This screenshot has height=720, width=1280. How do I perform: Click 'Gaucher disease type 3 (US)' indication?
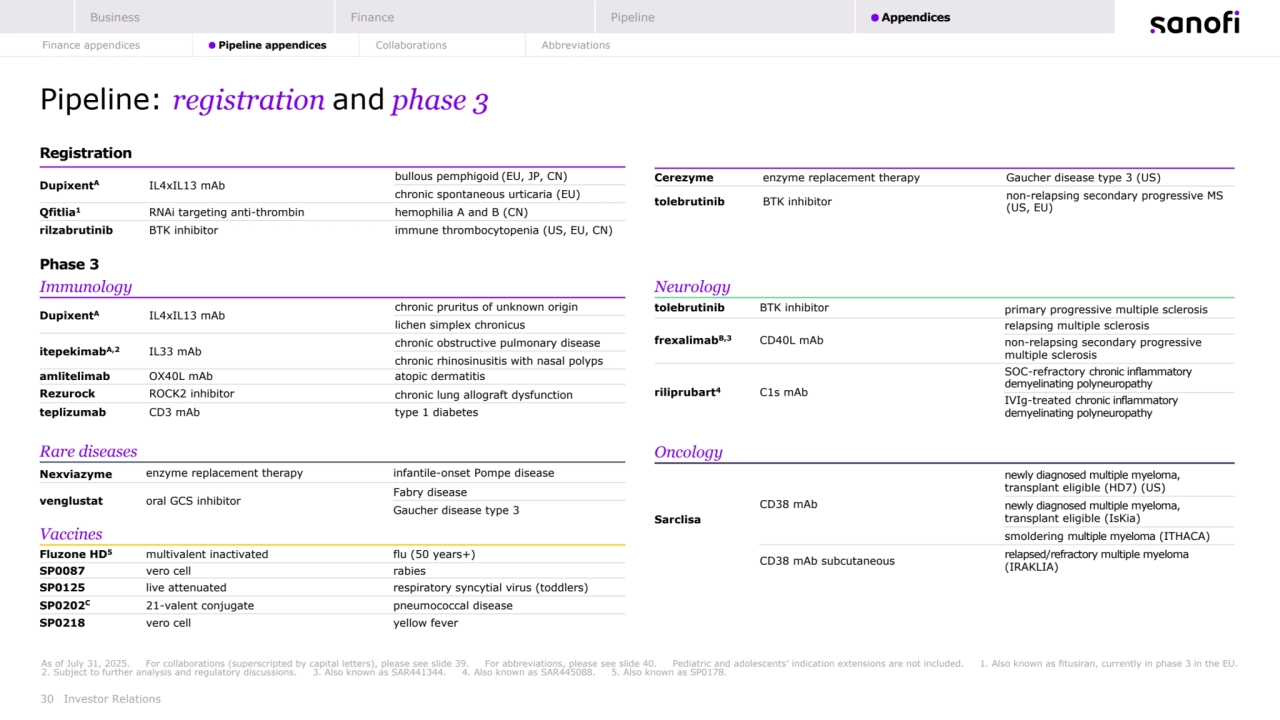pyautogui.click(x=1083, y=177)
